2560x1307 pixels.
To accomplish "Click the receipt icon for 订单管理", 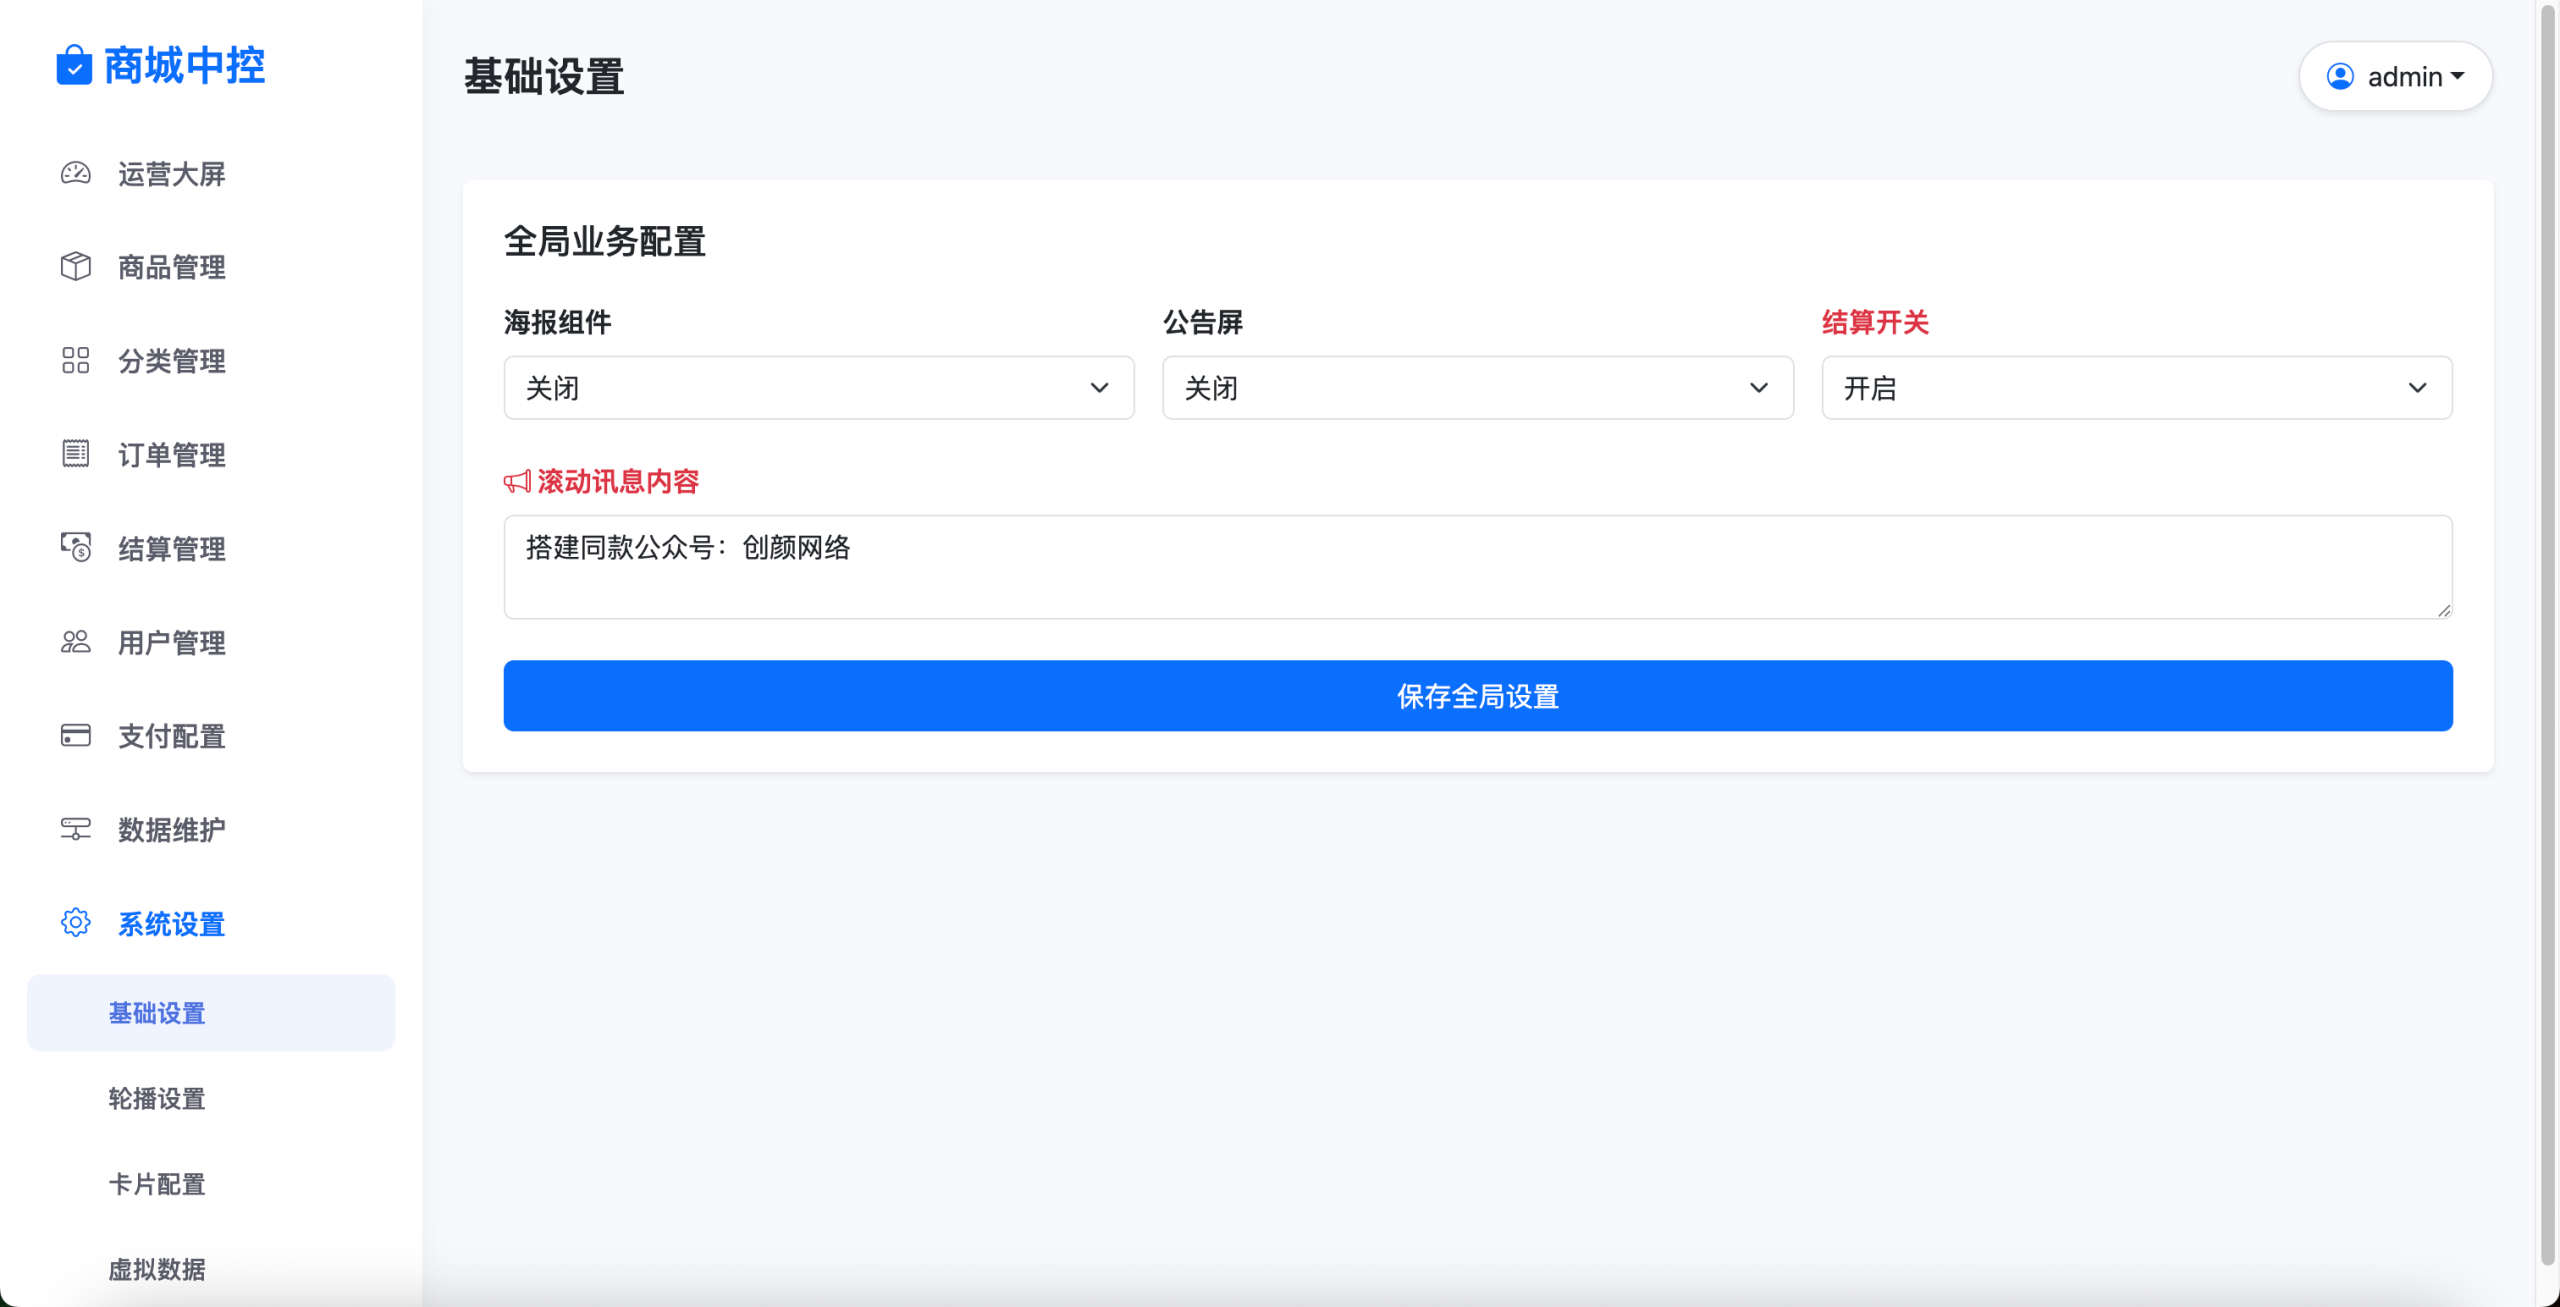I will pos(76,454).
